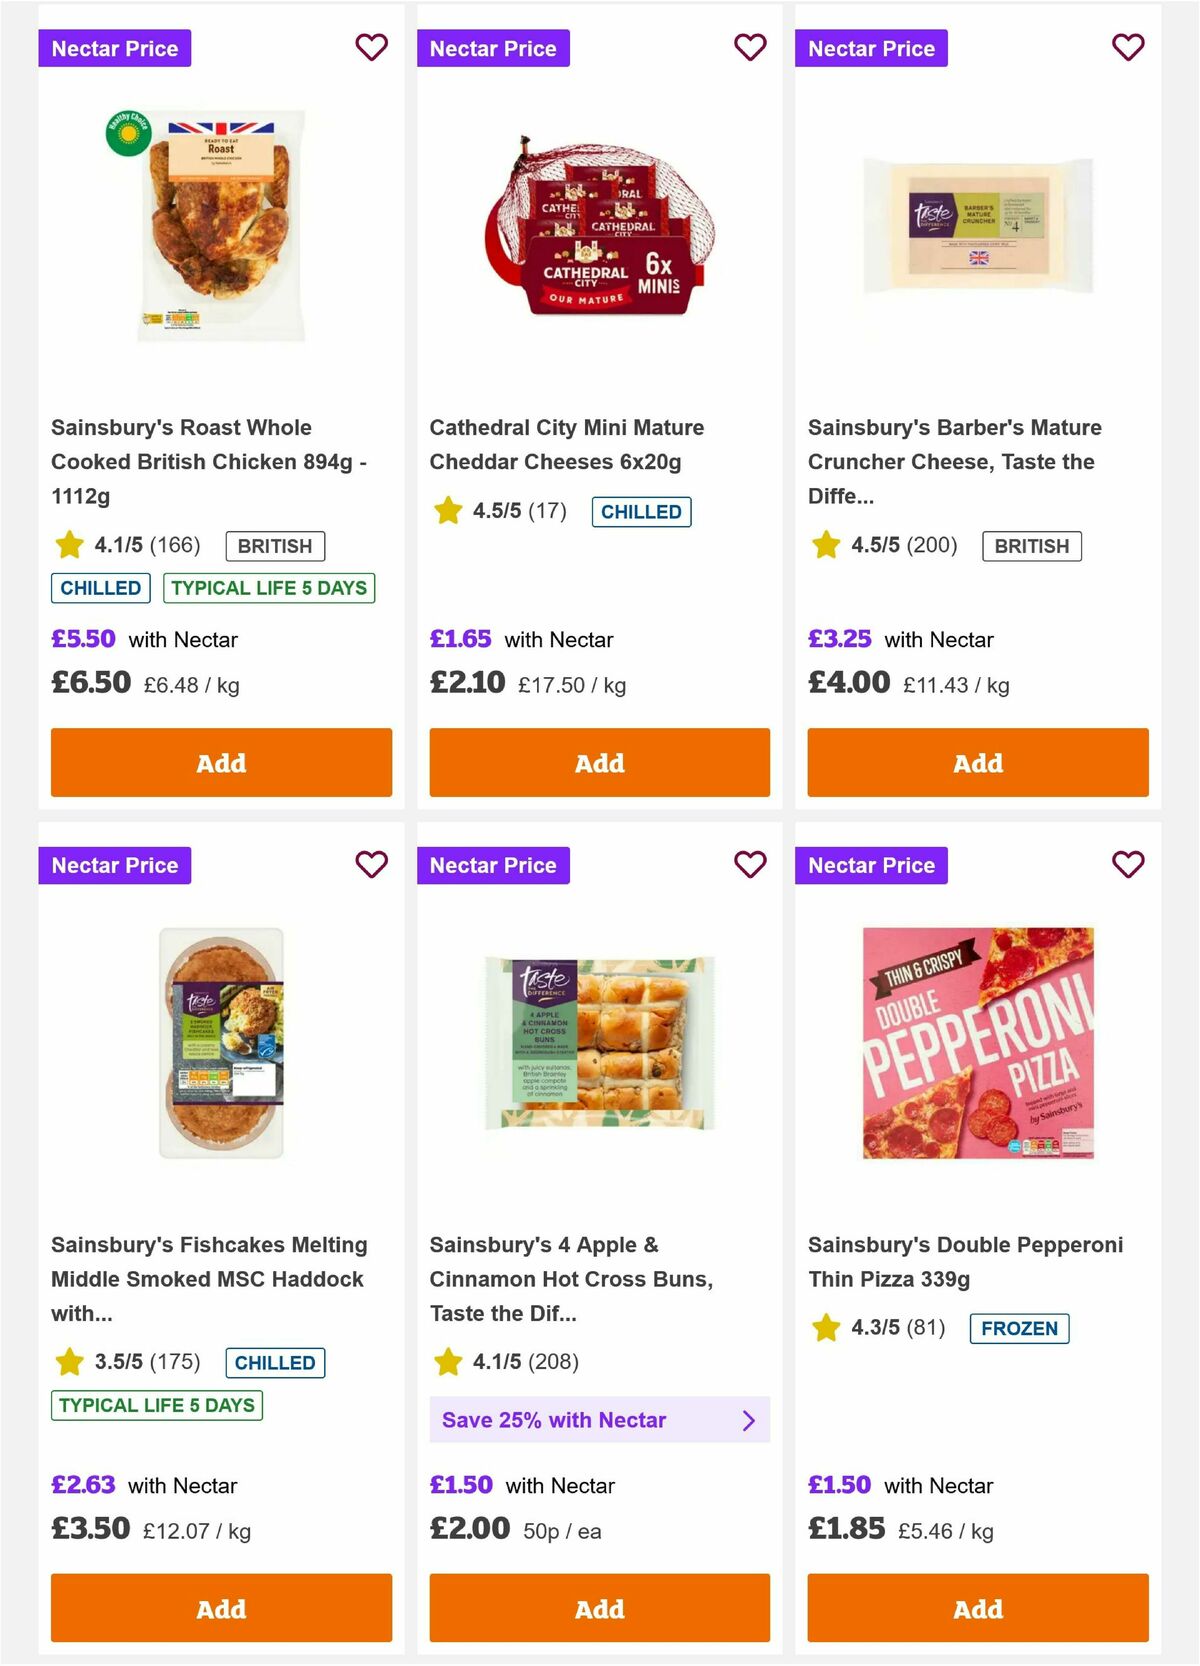The height and width of the screenshot is (1666, 1200).
Task: Favourite the Double Pepperoni Thin Pizza
Action: click(1127, 864)
